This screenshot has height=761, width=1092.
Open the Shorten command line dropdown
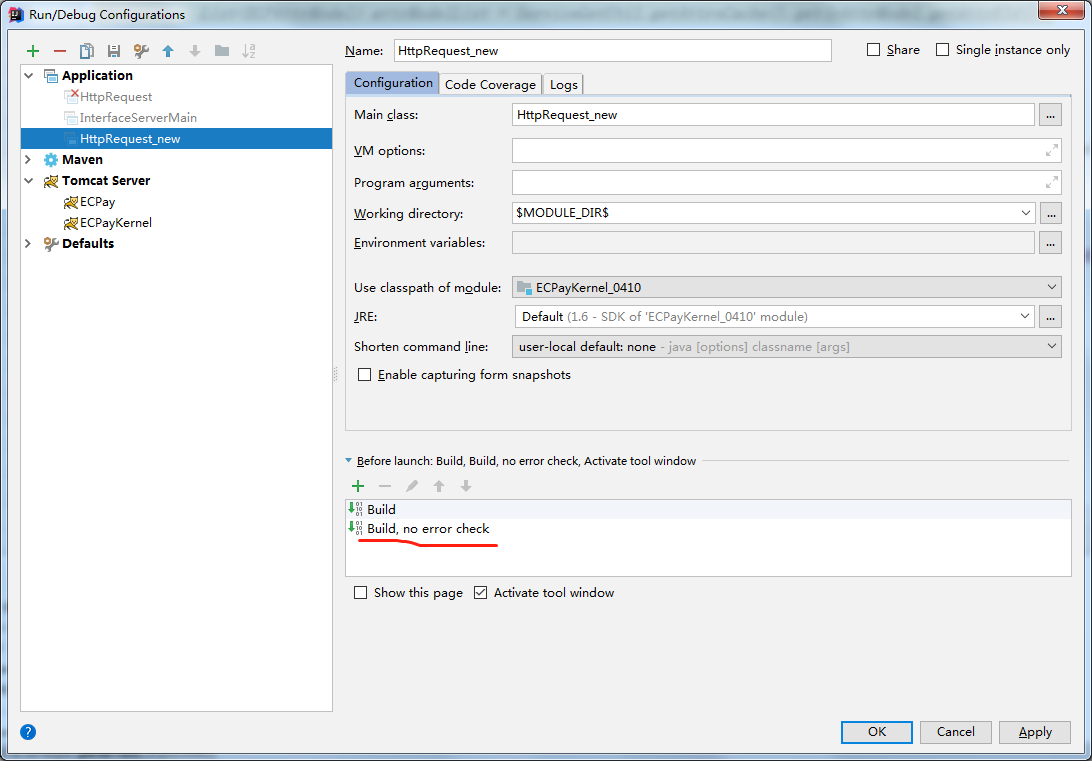pyautogui.click(x=786, y=346)
